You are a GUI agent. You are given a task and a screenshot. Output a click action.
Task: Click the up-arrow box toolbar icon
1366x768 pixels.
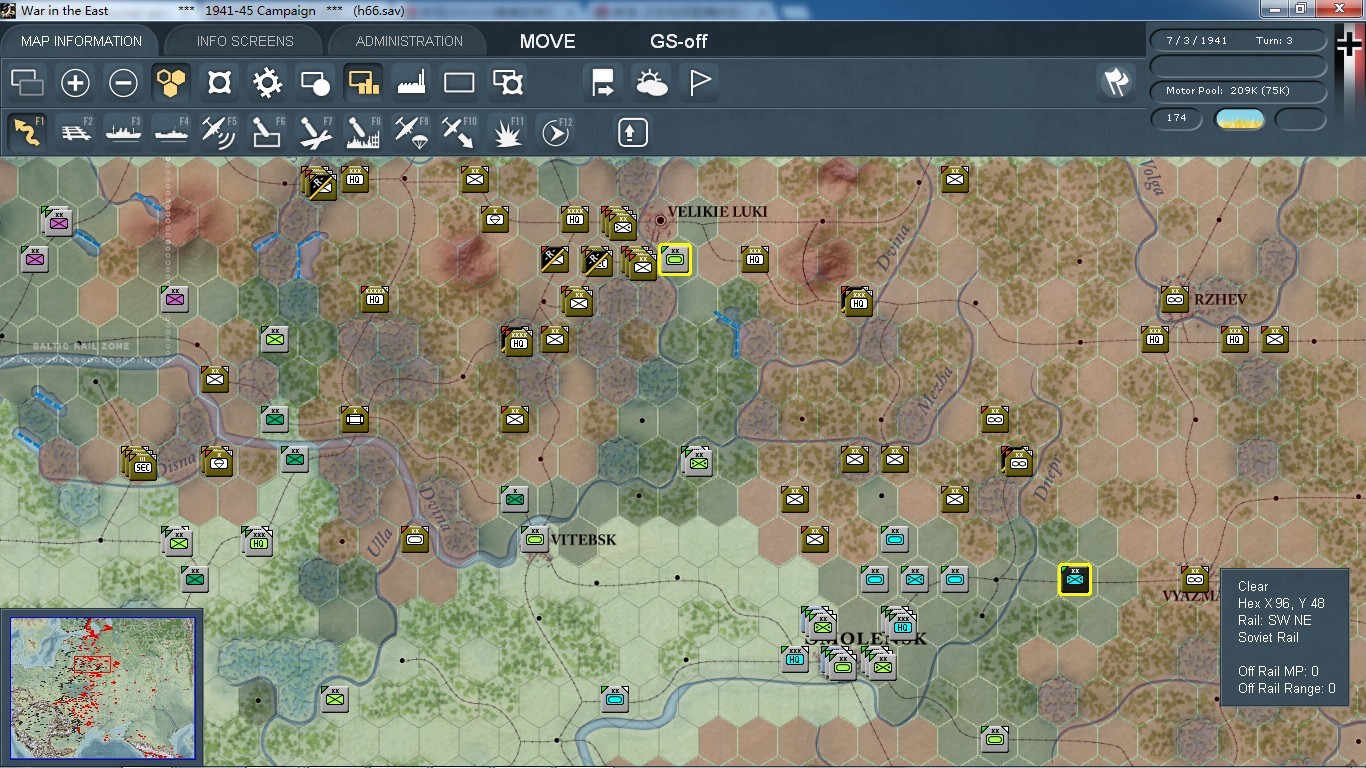632,132
